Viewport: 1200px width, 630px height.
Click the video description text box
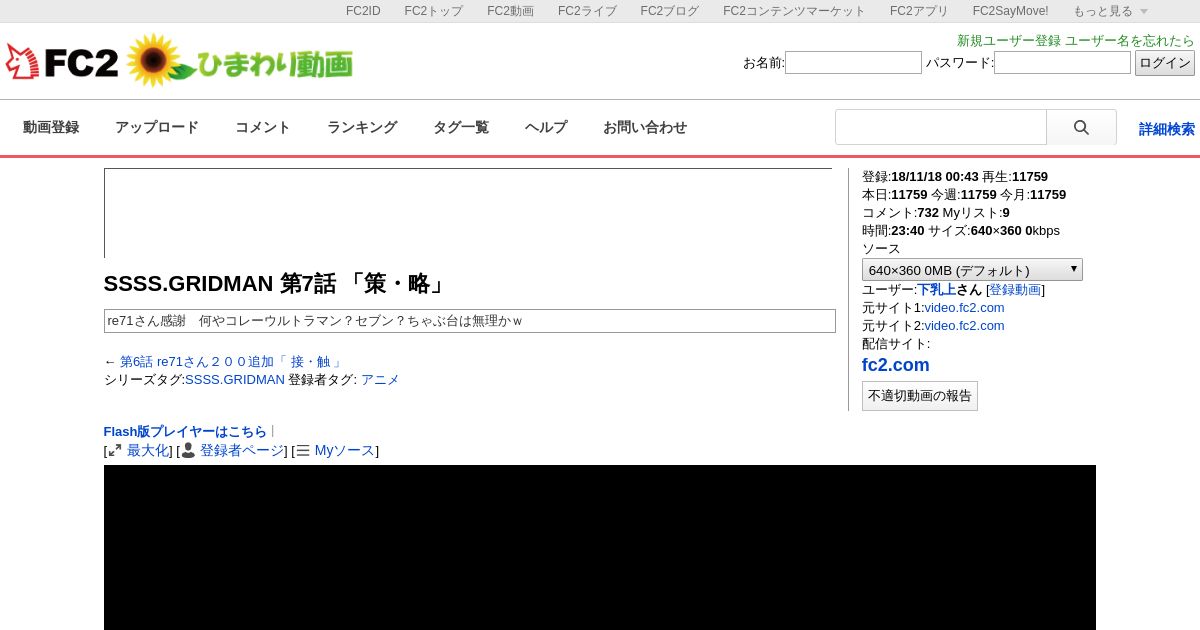click(470, 321)
